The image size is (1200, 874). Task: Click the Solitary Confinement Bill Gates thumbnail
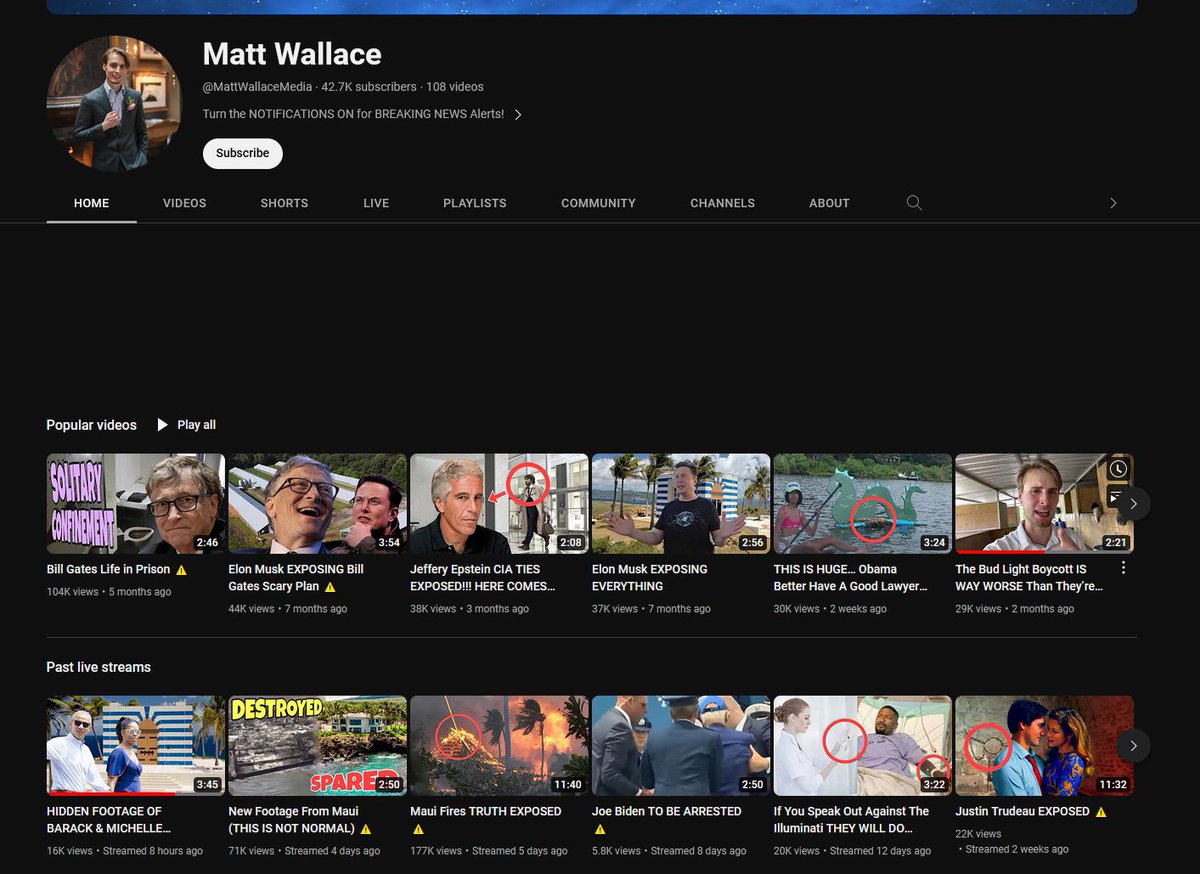point(136,504)
